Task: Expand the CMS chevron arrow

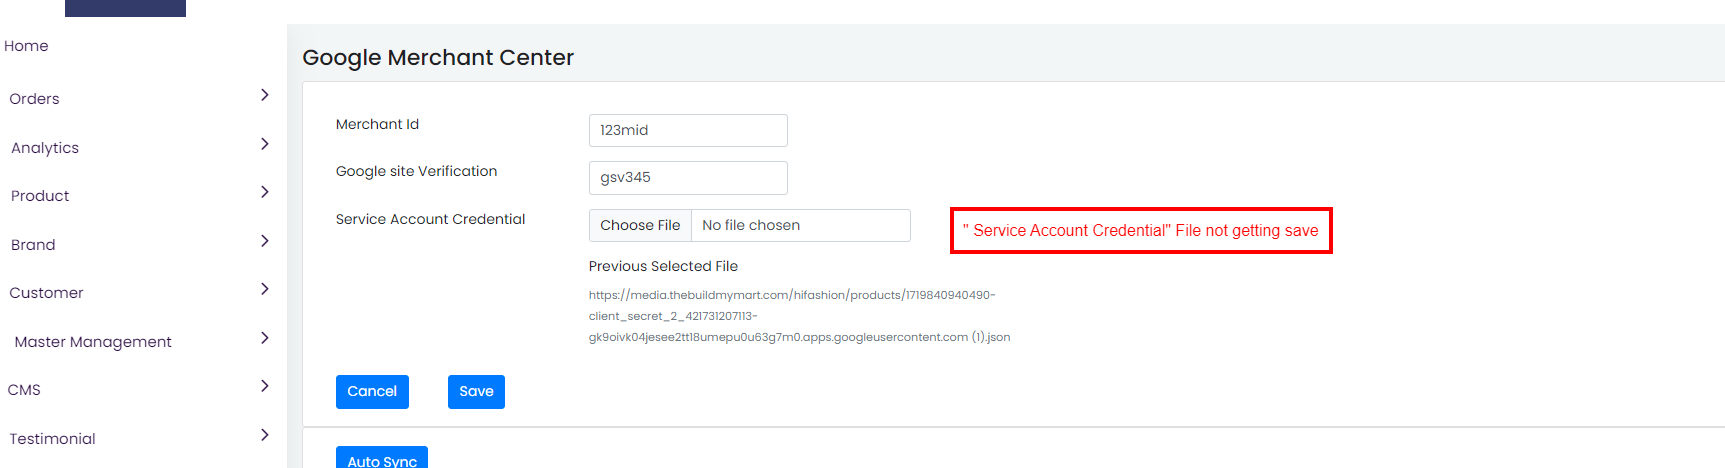Action: pyautogui.click(x=265, y=386)
